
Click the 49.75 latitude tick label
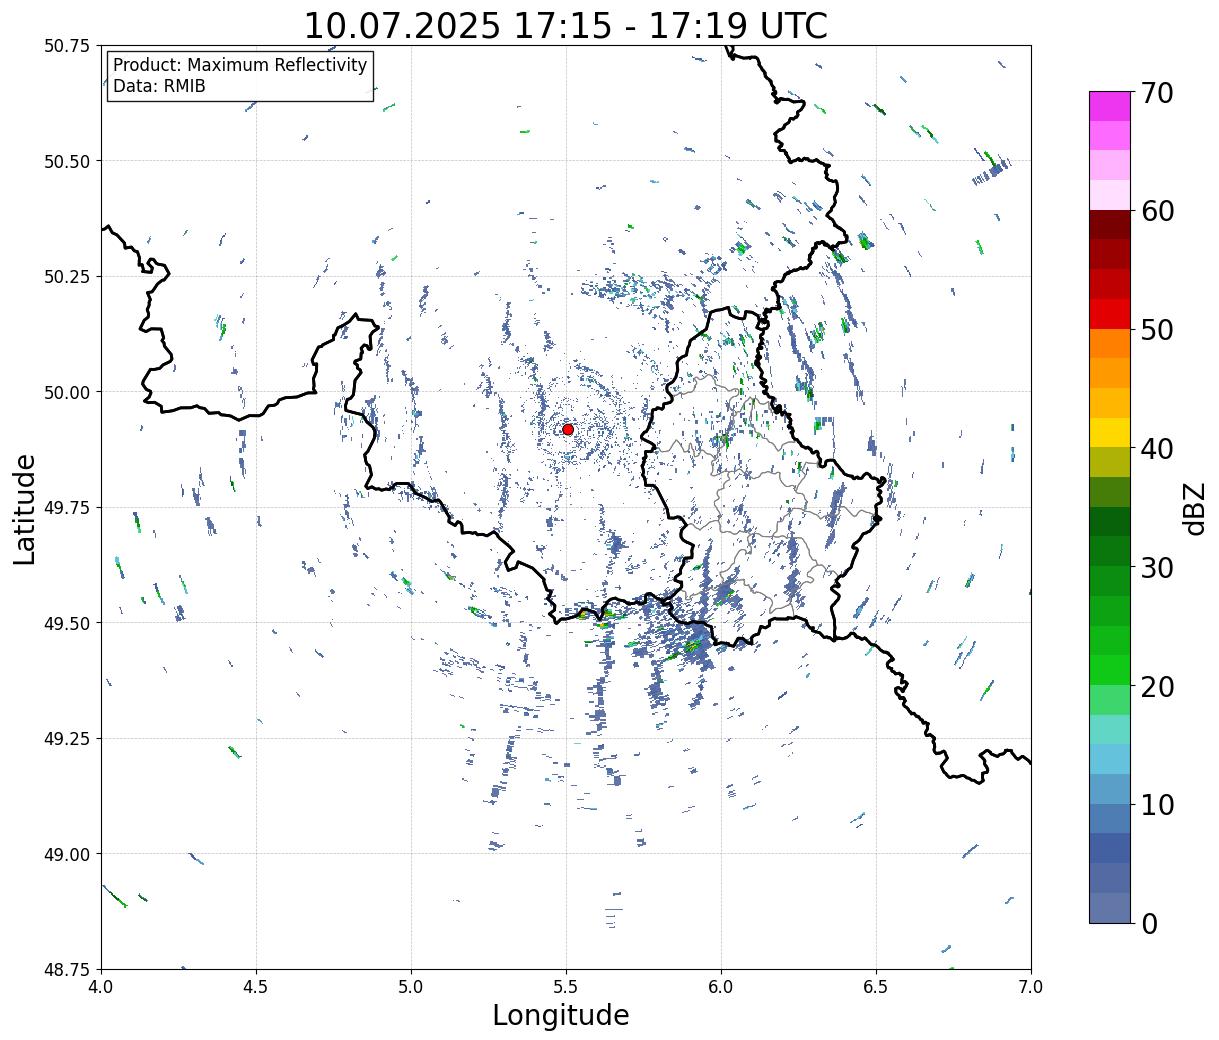point(67,508)
